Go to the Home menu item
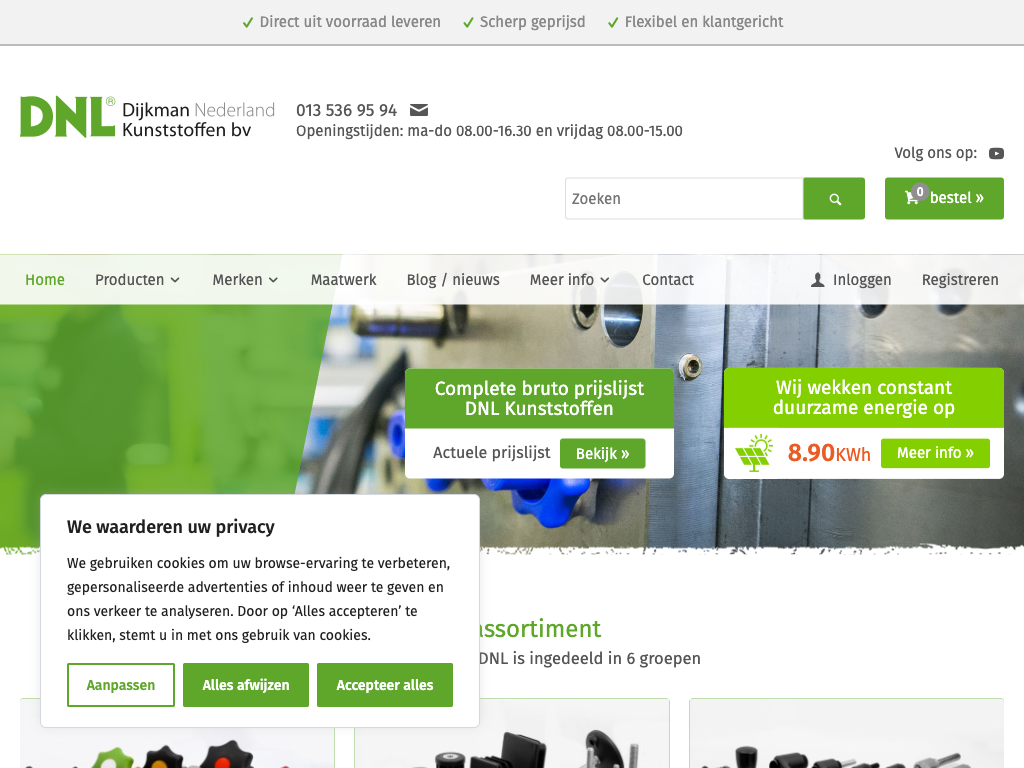The height and width of the screenshot is (768, 1024). pos(45,280)
